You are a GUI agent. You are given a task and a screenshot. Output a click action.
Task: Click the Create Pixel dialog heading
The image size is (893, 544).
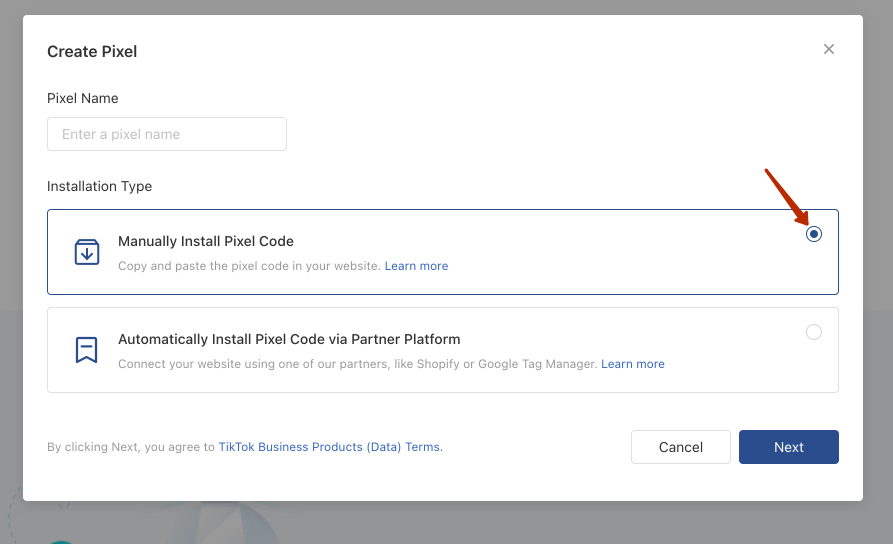tap(92, 51)
